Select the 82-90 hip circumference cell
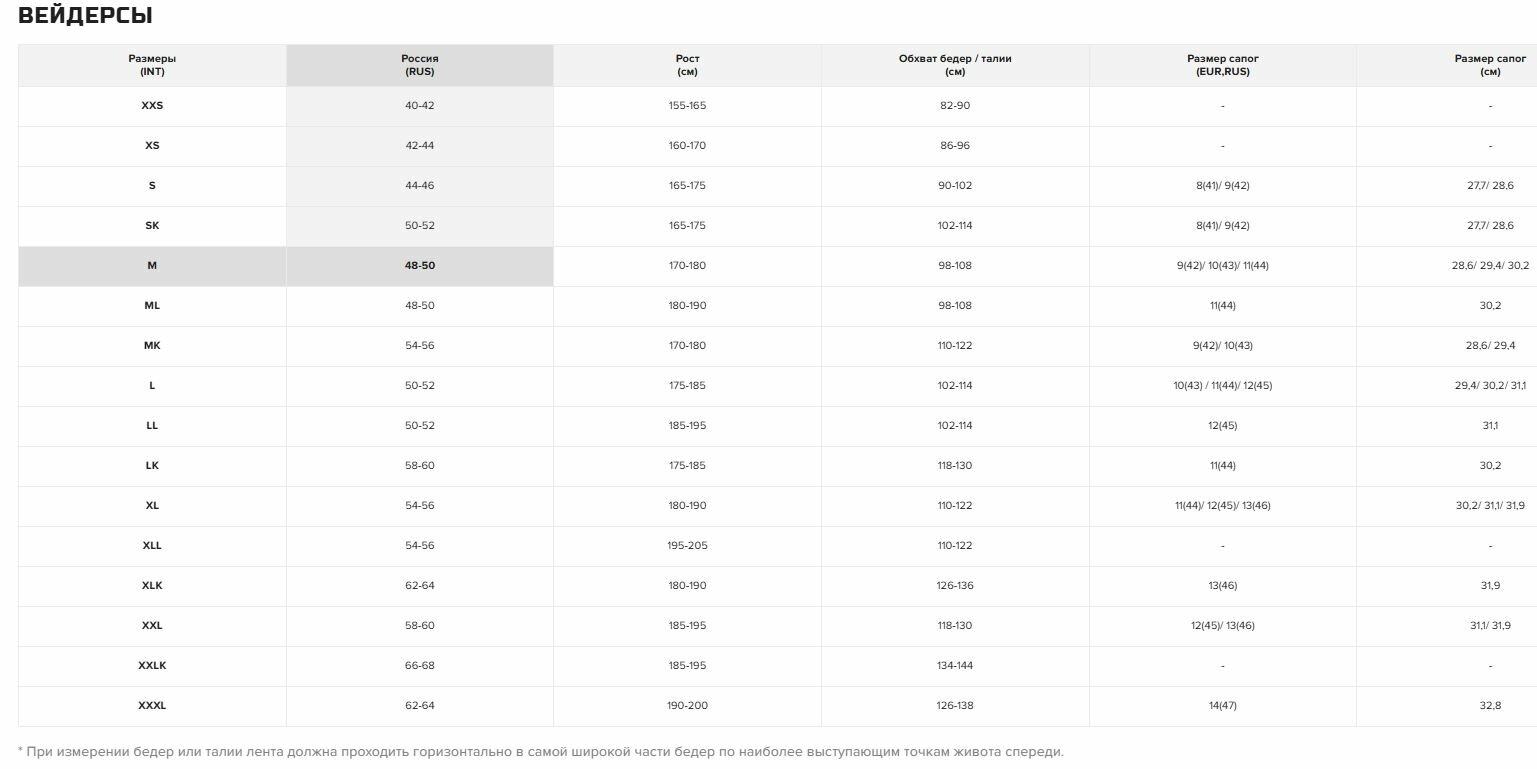 (x=955, y=106)
